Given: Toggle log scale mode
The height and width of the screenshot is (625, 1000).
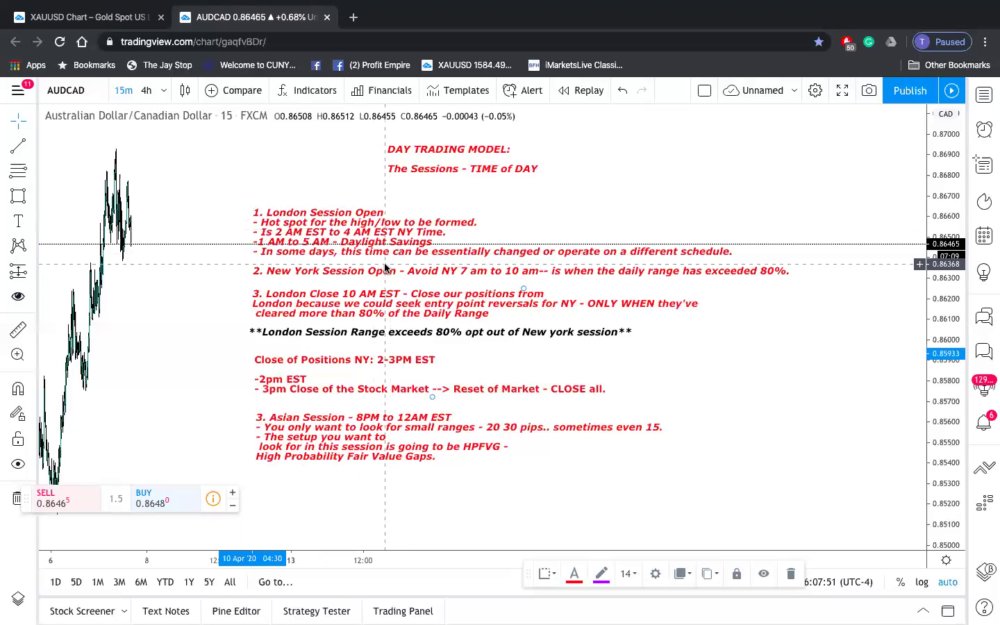Looking at the screenshot, I should click(922, 582).
